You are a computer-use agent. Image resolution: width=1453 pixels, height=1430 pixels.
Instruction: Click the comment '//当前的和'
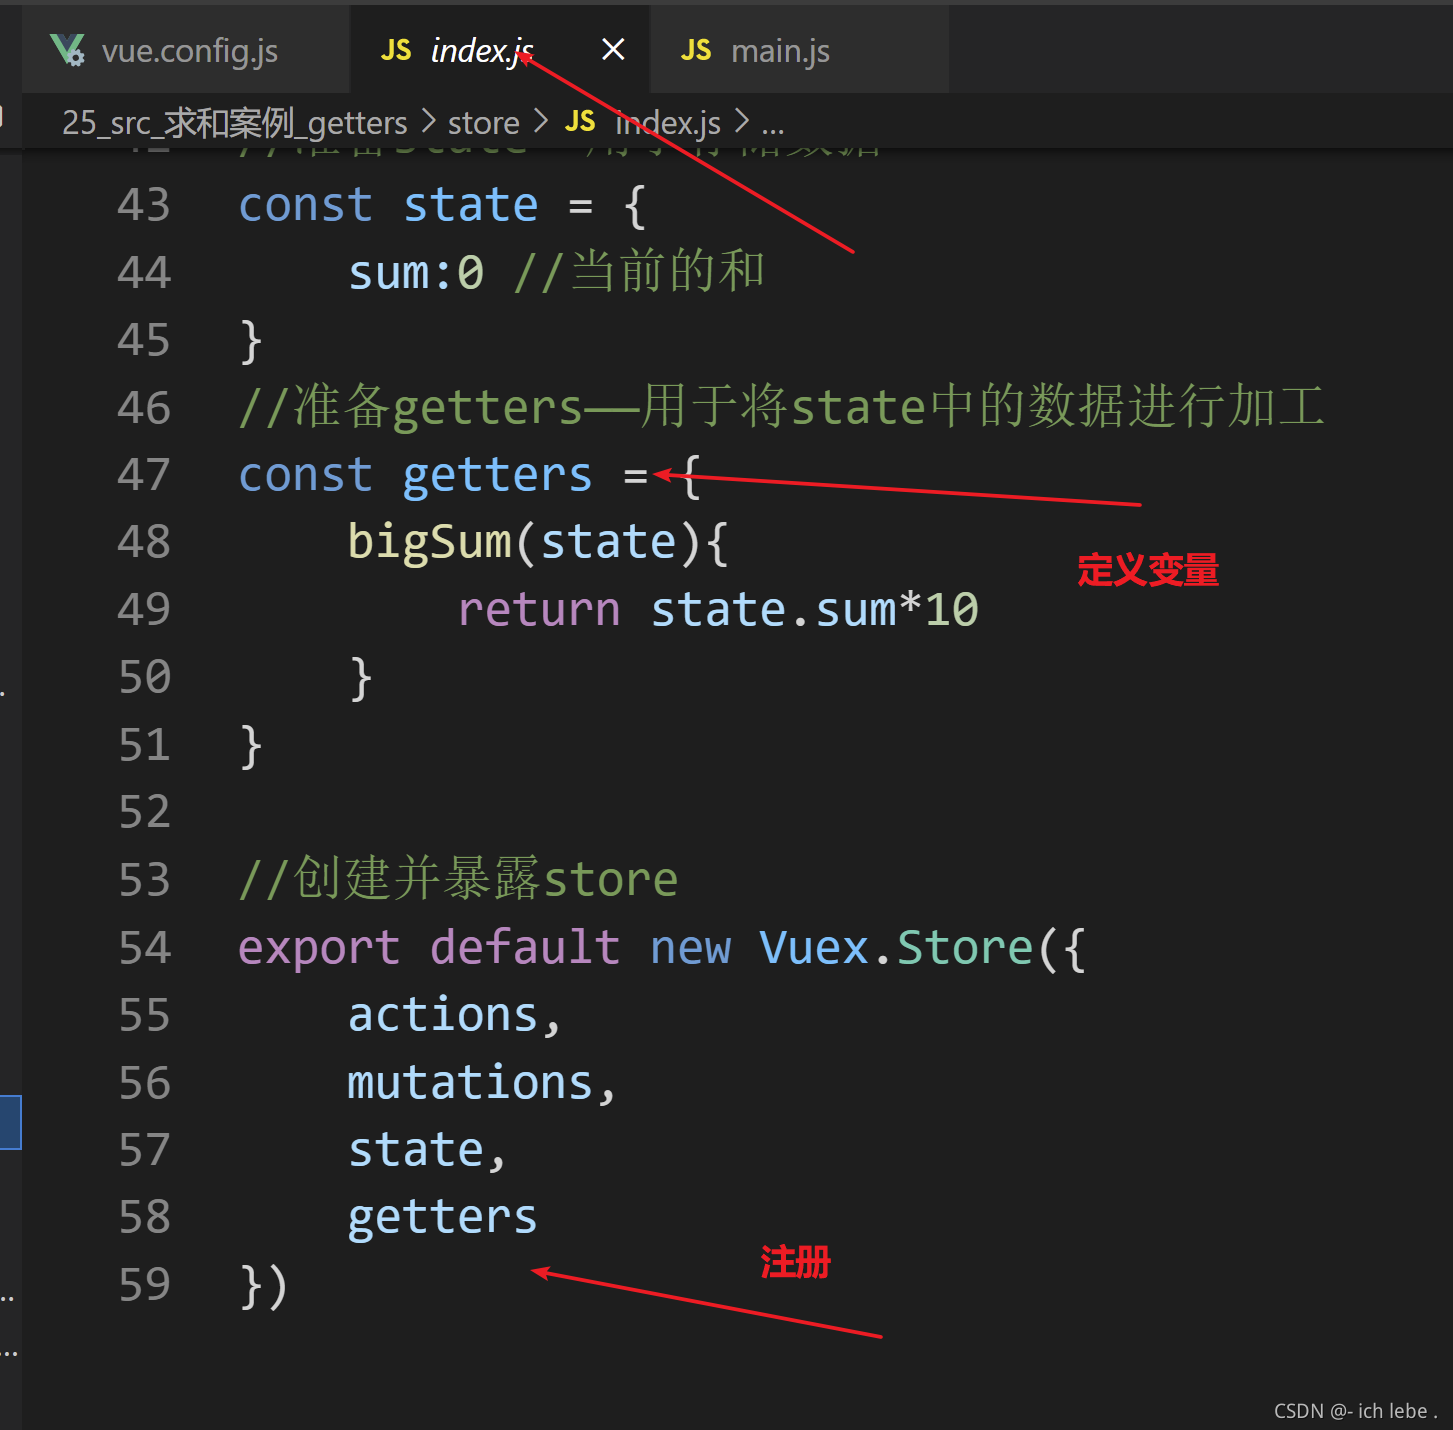pyautogui.click(x=639, y=271)
